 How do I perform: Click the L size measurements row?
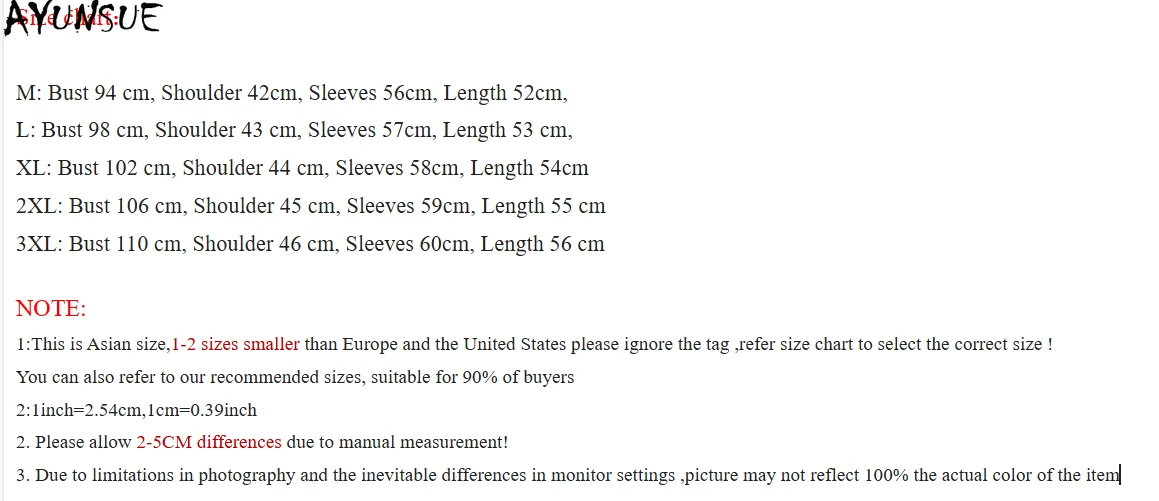coord(294,130)
